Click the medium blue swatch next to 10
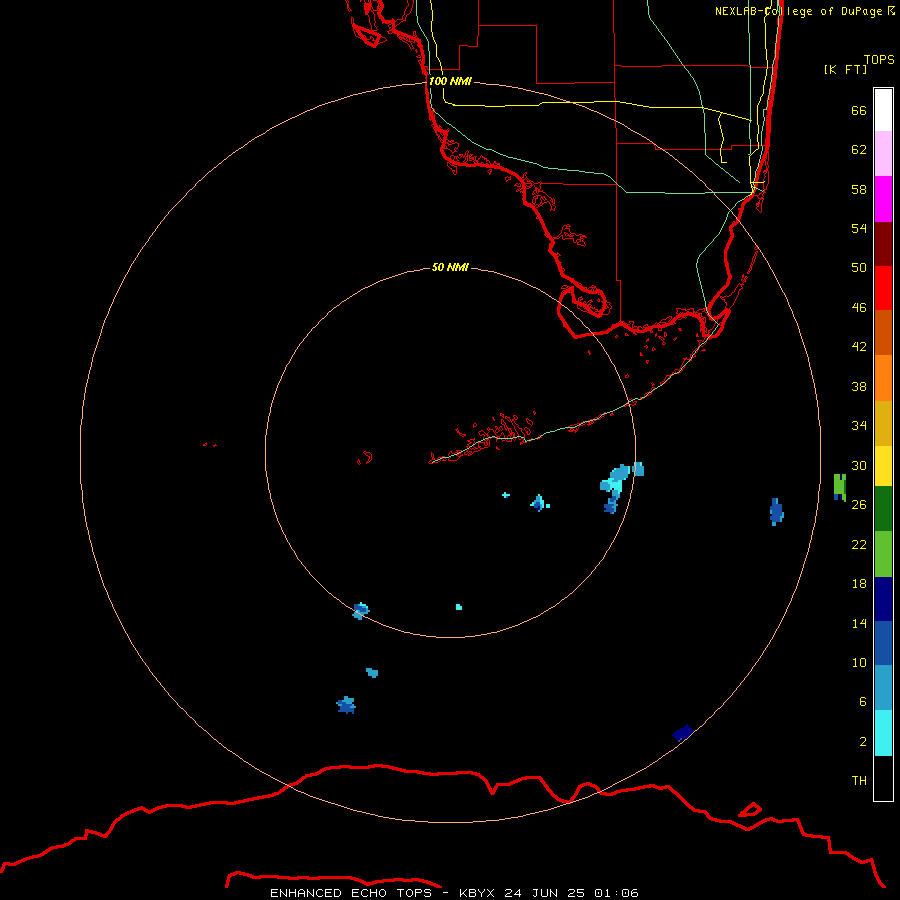Viewport: 900px width, 900px height. [883, 643]
